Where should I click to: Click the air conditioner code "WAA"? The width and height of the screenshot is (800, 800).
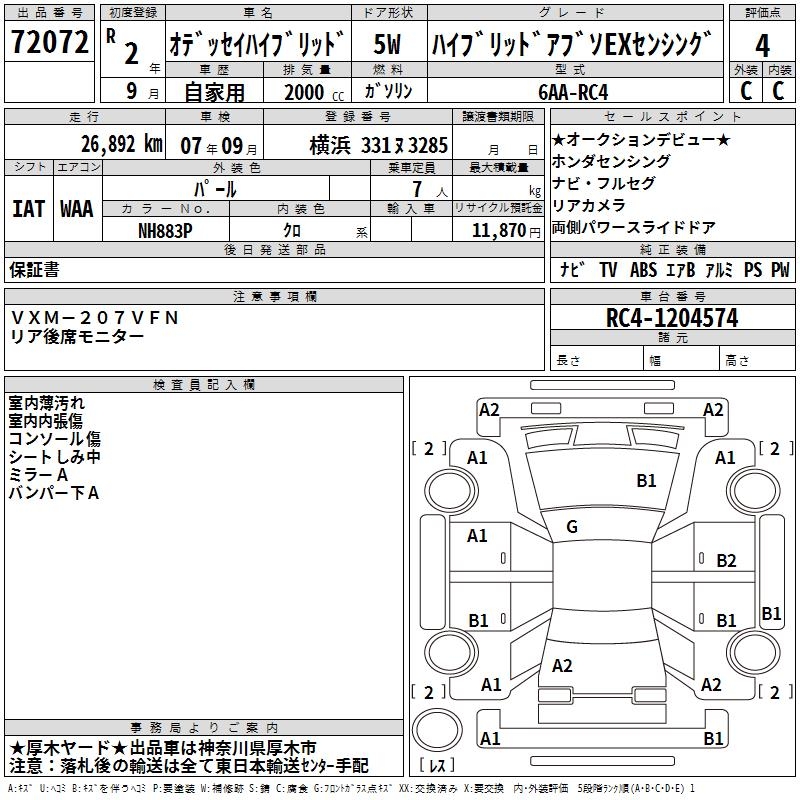click(x=77, y=209)
